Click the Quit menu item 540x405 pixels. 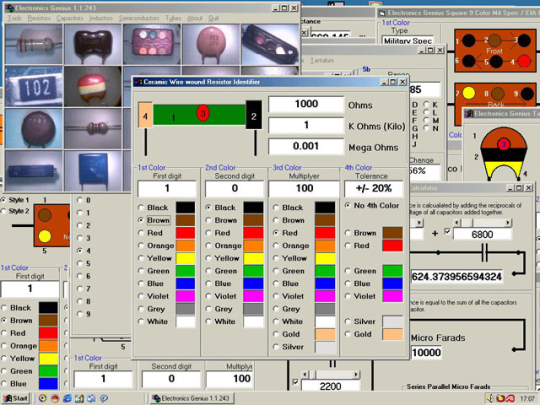[214, 18]
